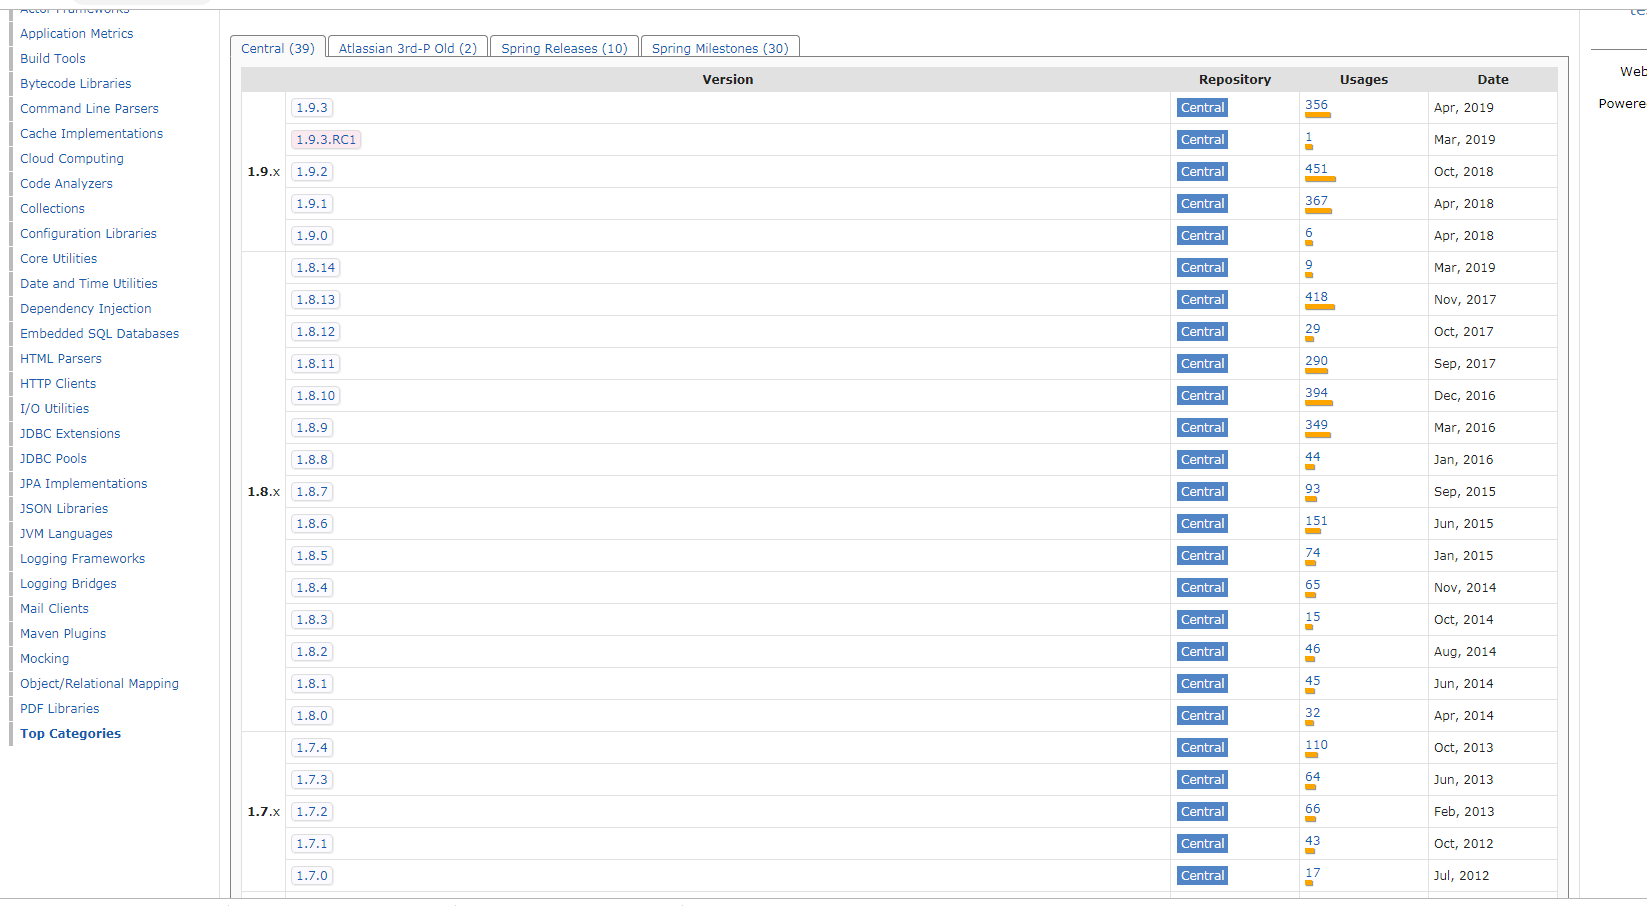Screen dimensions: 1647x906
Task: Click the Usages column header
Action: tap(1363, 79)
